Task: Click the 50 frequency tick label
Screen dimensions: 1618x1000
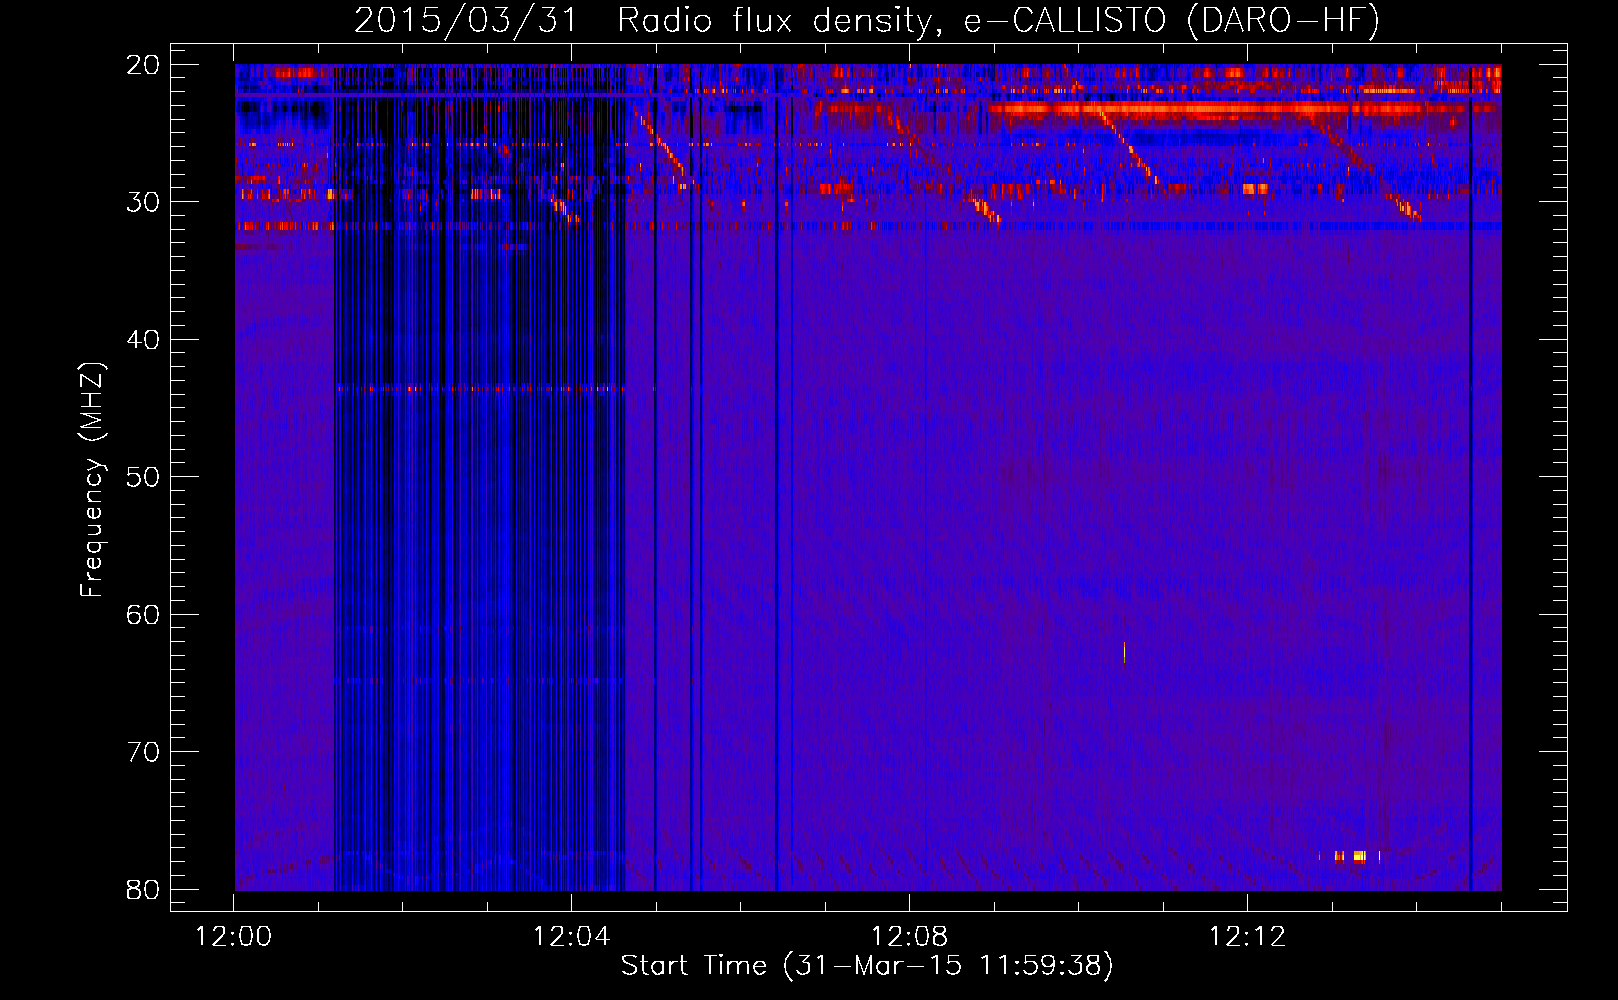Action: [143, 477]
